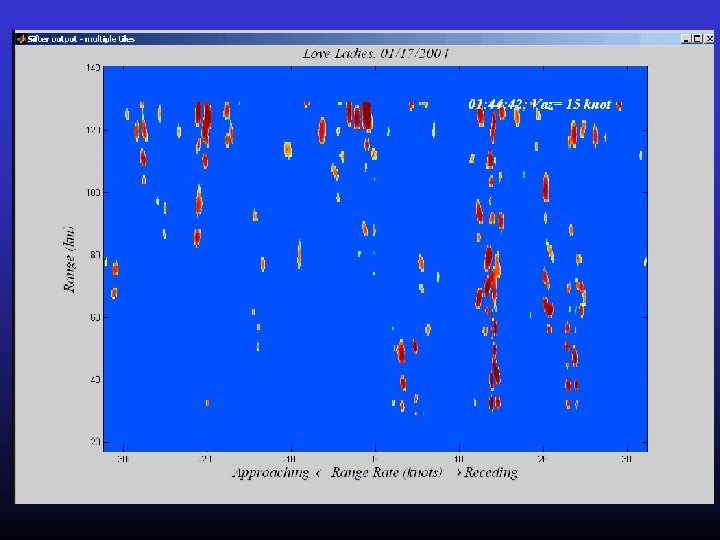Click the "0" tick label on the range-rate axis

[x=375, y=458]
